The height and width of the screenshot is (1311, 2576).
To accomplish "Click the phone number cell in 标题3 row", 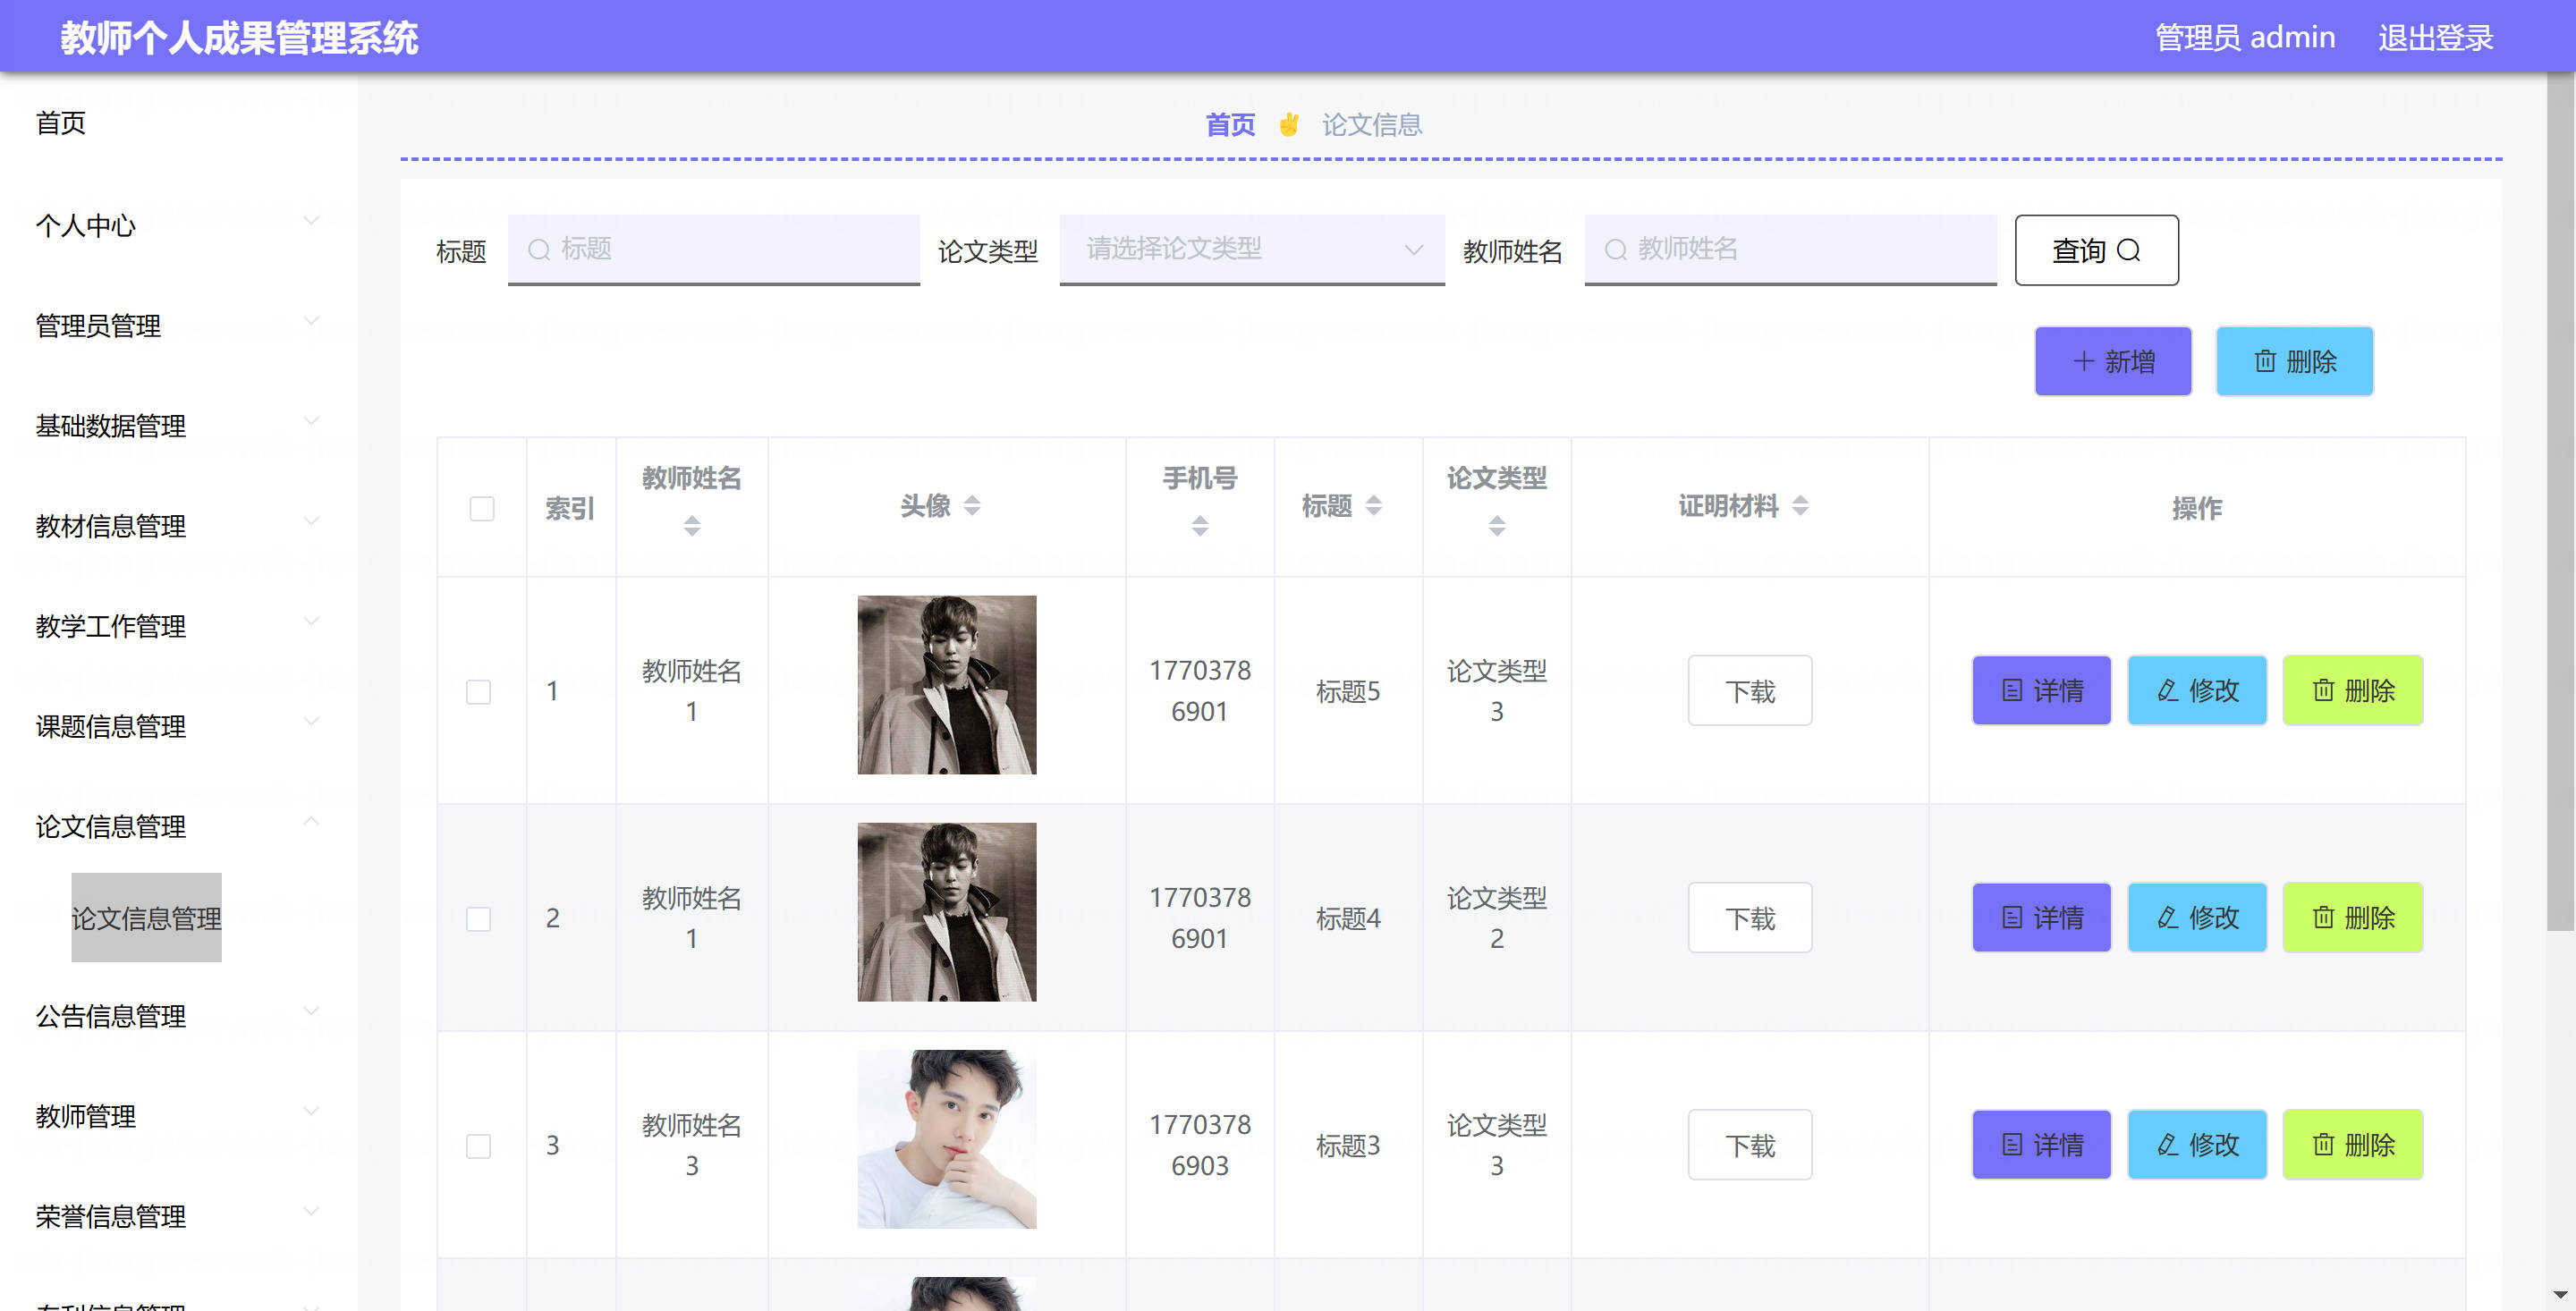I will pyautogui.click(x=1200, y=1145).
